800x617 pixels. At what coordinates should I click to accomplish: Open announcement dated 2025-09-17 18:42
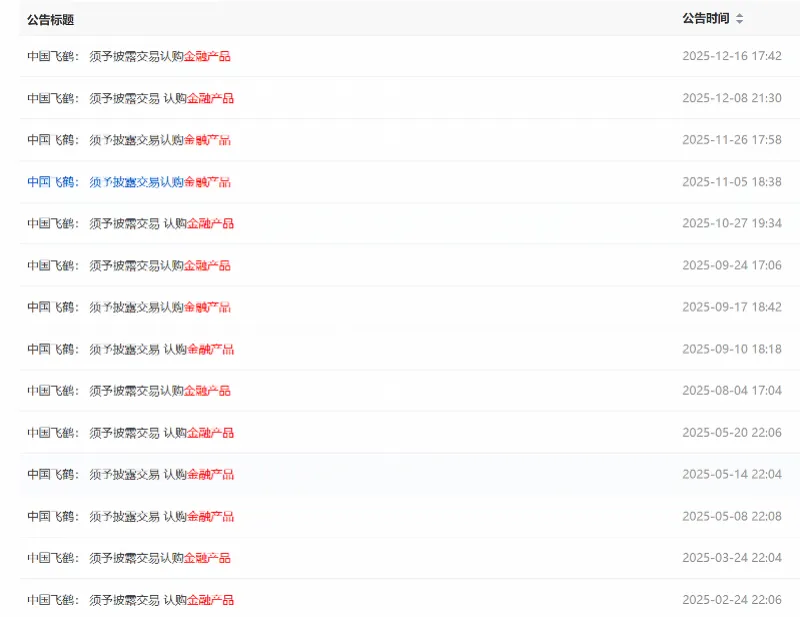pyautogui.click(x=129, y=307)
